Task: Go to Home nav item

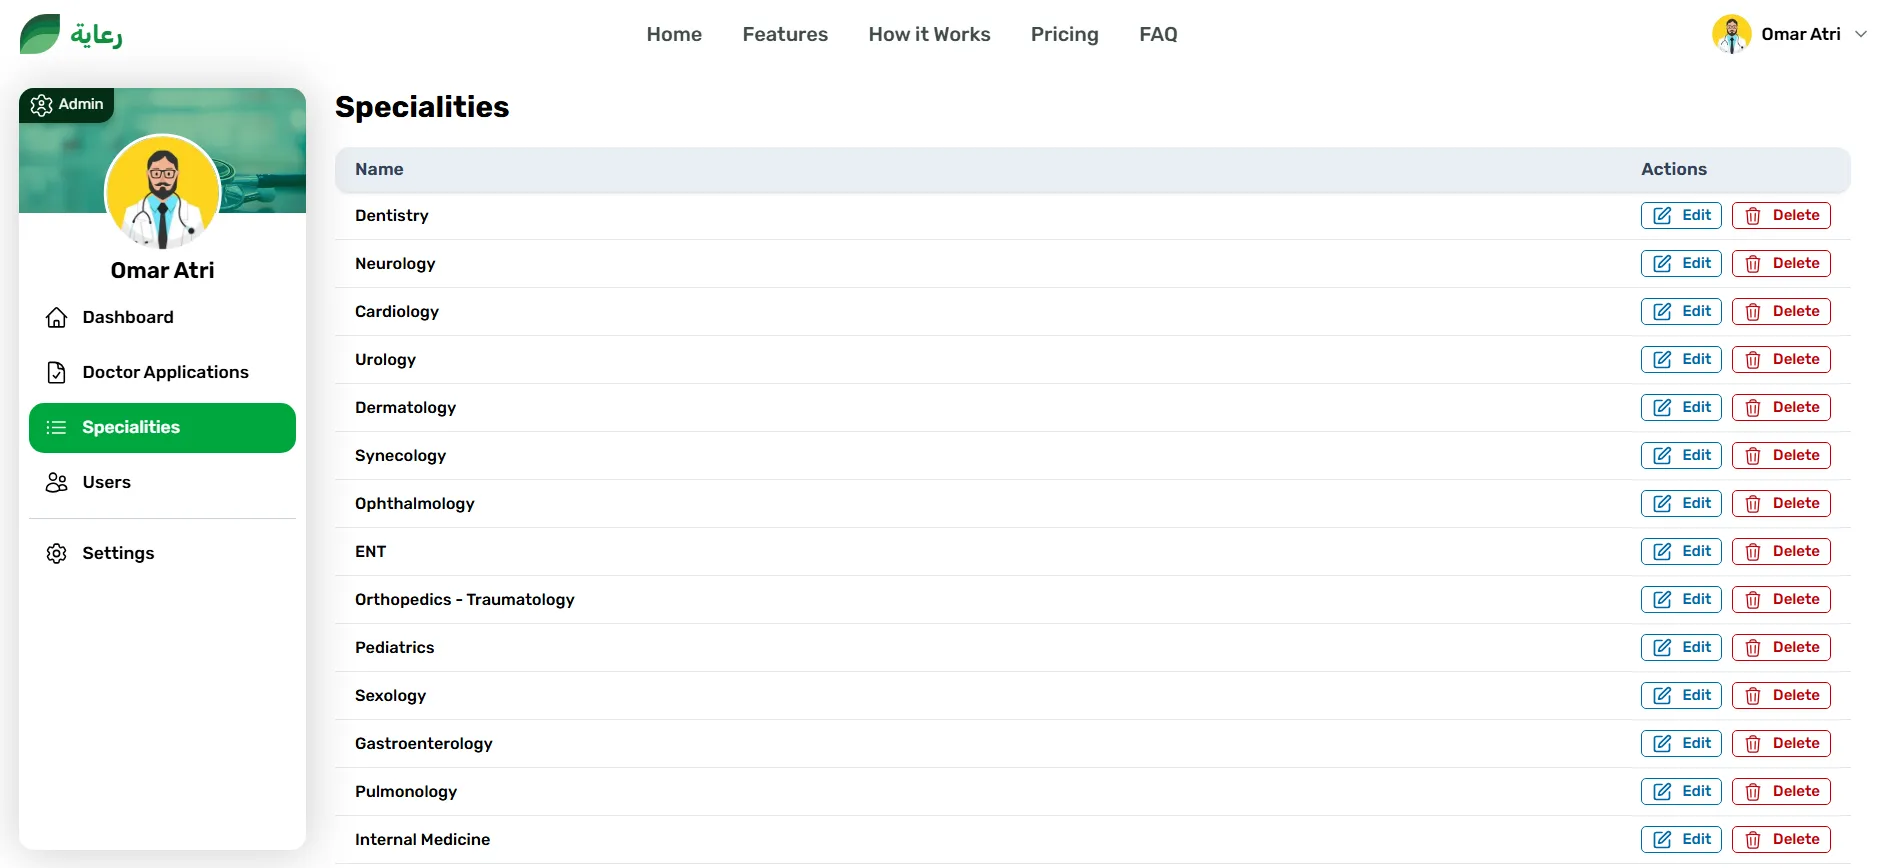Action: pos(674,34)
